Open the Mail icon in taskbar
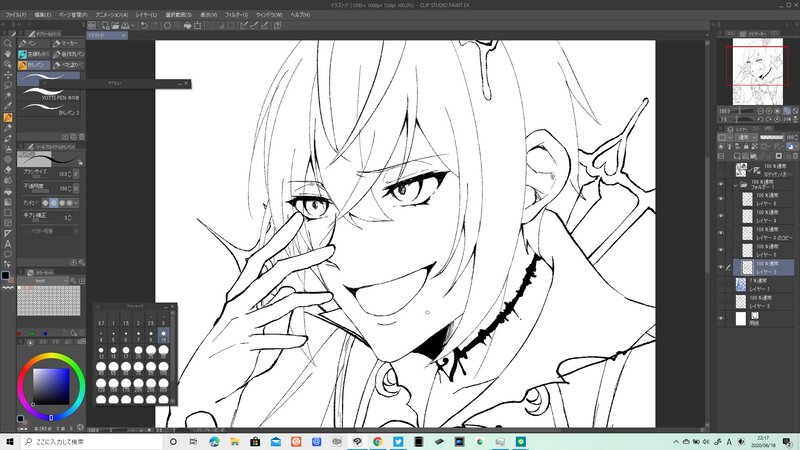Screen dimensions: 800x450 [276, 441]
